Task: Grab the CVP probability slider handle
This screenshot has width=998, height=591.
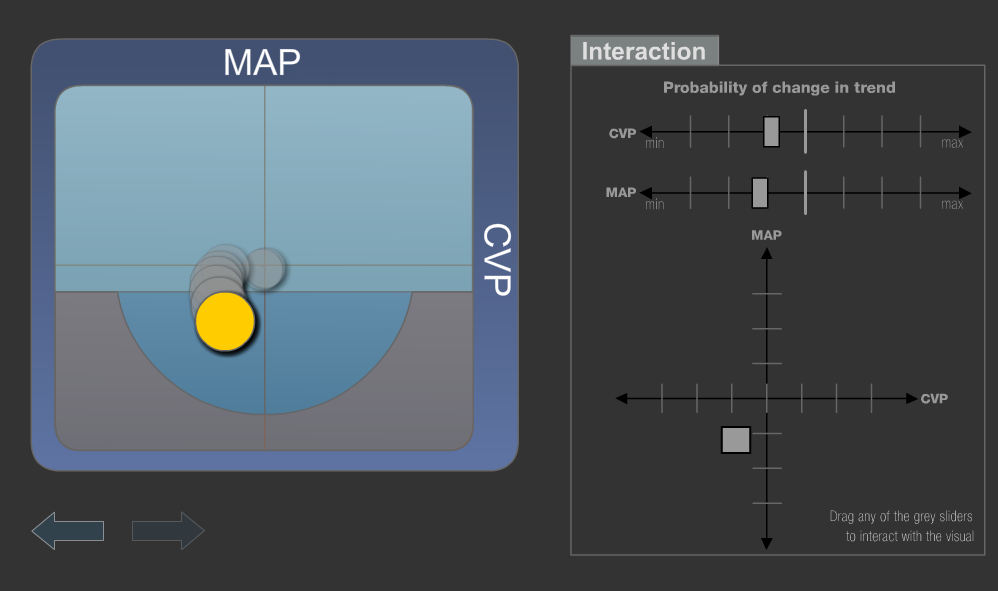Action: pyautogui.click(x=771, y=132)
